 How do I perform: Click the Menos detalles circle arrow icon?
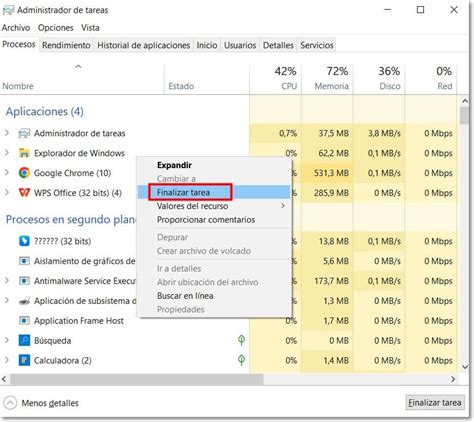(x=10, y=403)
